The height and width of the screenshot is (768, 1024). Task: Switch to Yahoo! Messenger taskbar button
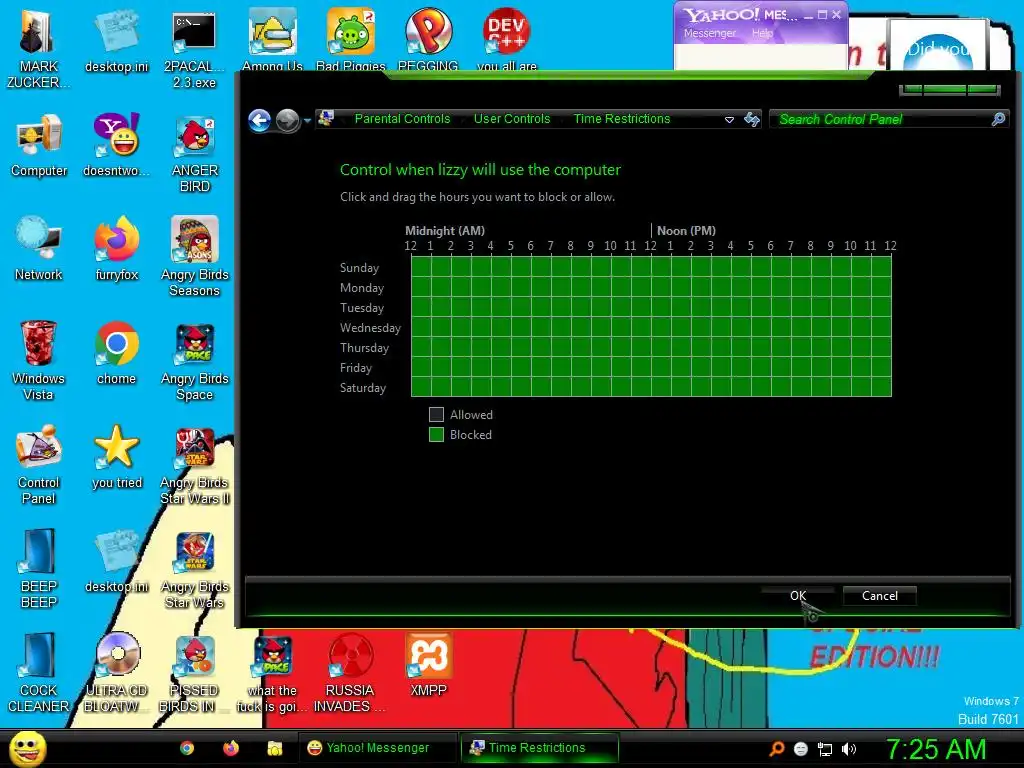coord(378,748)
